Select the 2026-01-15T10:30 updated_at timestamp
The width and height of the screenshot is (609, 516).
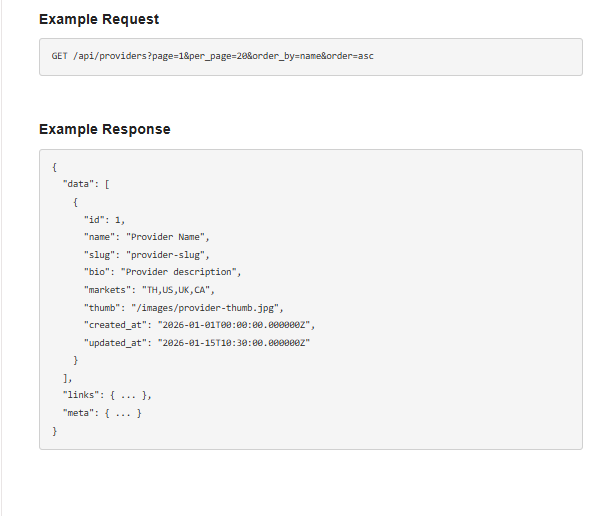(233, 342)
